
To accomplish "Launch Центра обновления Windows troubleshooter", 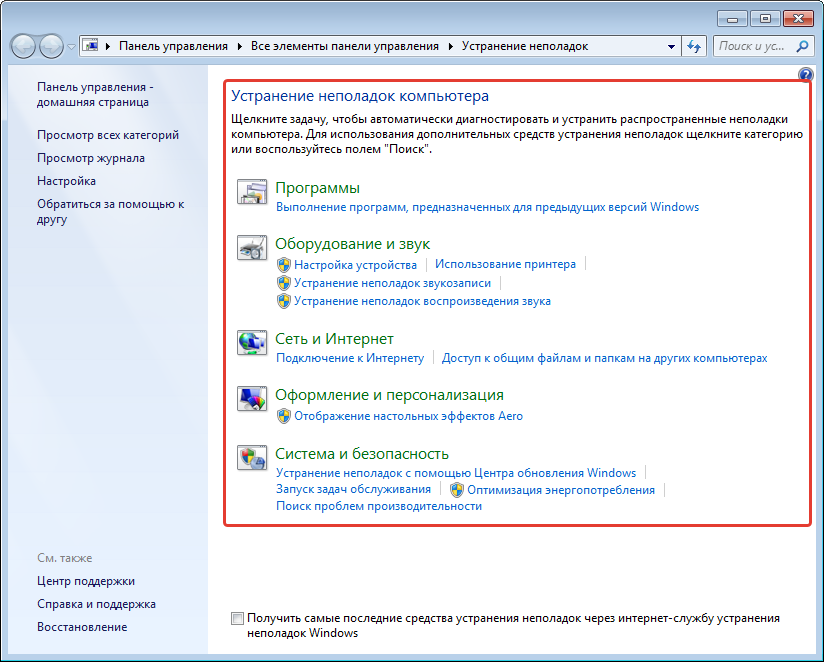I will [456, 473].
